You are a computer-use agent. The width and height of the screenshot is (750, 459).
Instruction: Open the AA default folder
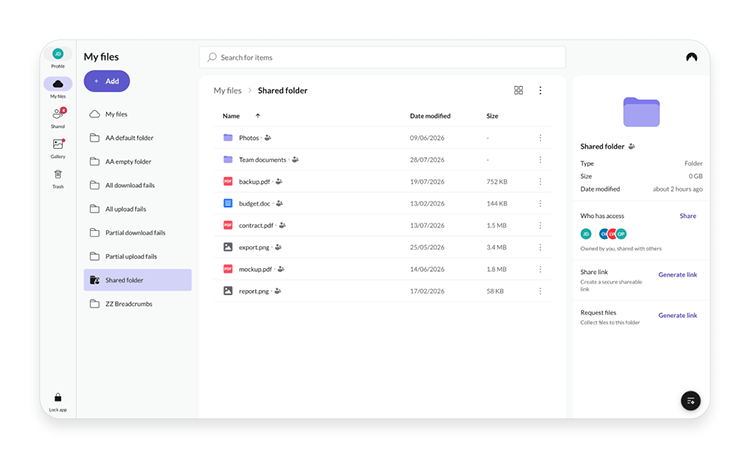coord(138,138)
